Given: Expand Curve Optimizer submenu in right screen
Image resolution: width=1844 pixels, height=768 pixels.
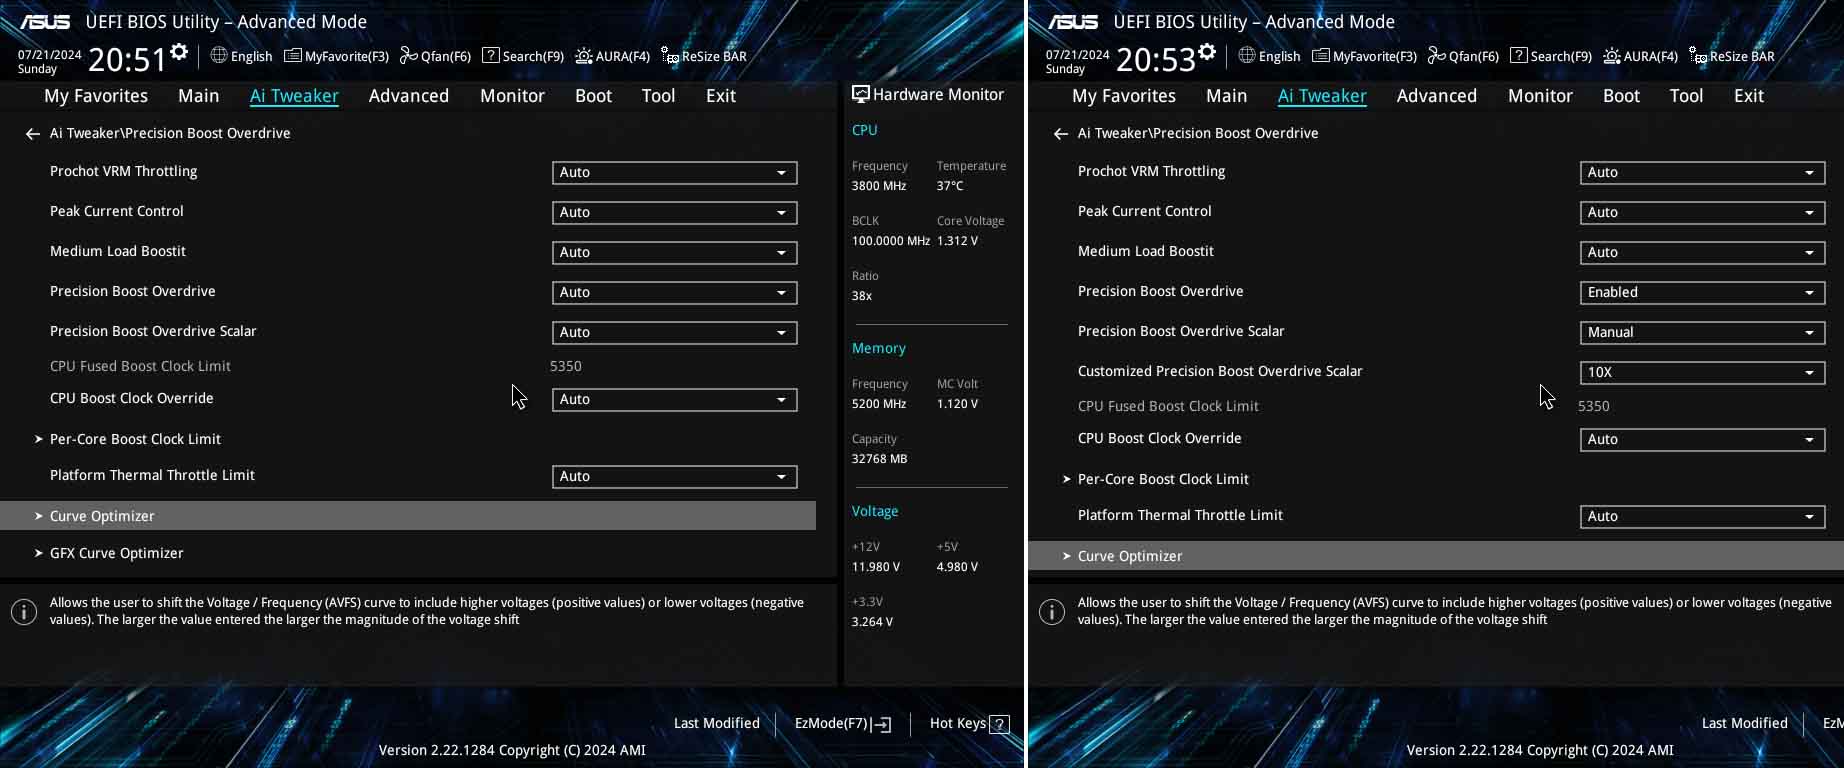Looking at the screenshot, I should pos(1436,556).
